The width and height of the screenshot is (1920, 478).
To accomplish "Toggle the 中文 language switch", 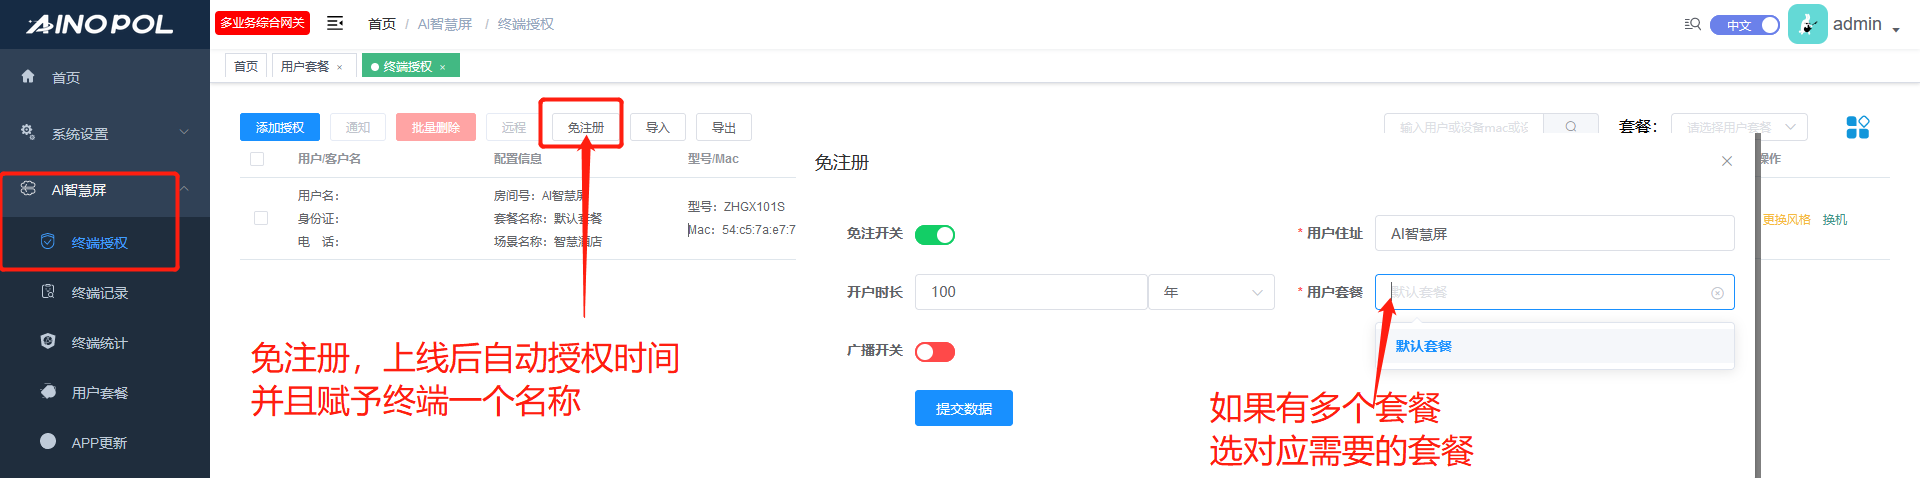I will [x=1745, y=25].
